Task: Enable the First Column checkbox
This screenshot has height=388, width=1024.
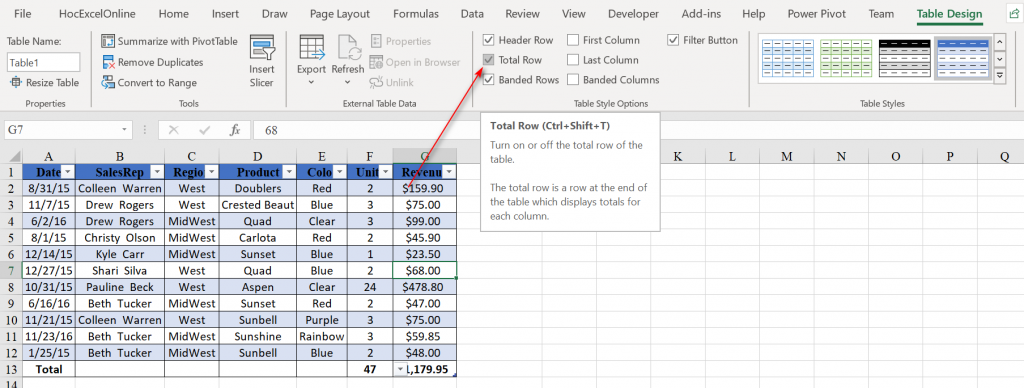Action: click(573, 40)
